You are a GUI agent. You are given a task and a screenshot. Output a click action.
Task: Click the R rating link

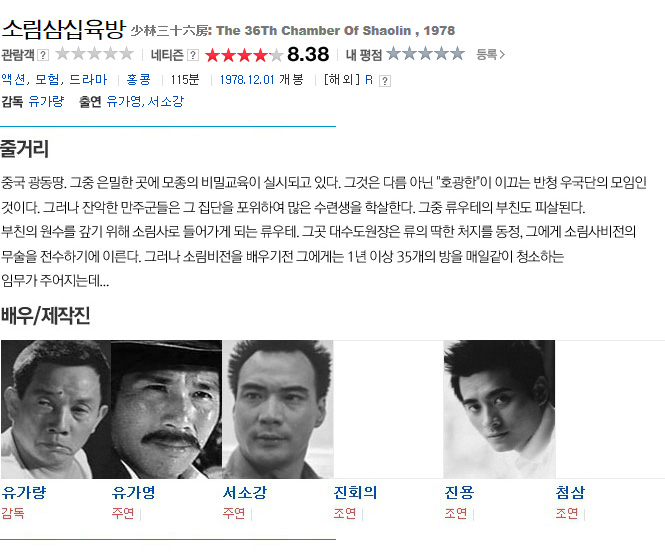point(369,80)
